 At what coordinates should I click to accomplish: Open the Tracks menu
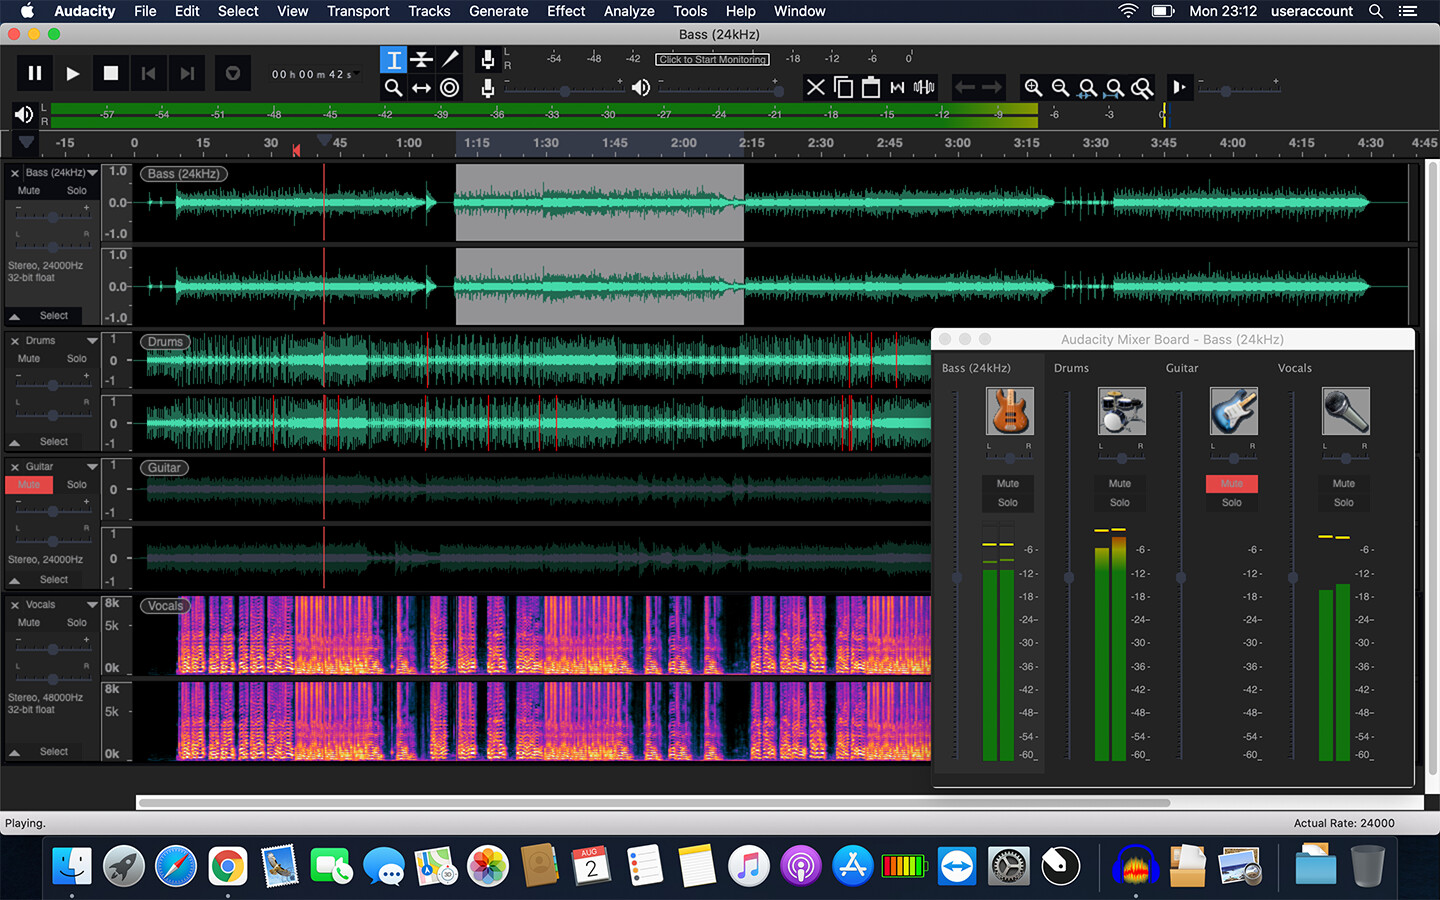coord(429,11)
